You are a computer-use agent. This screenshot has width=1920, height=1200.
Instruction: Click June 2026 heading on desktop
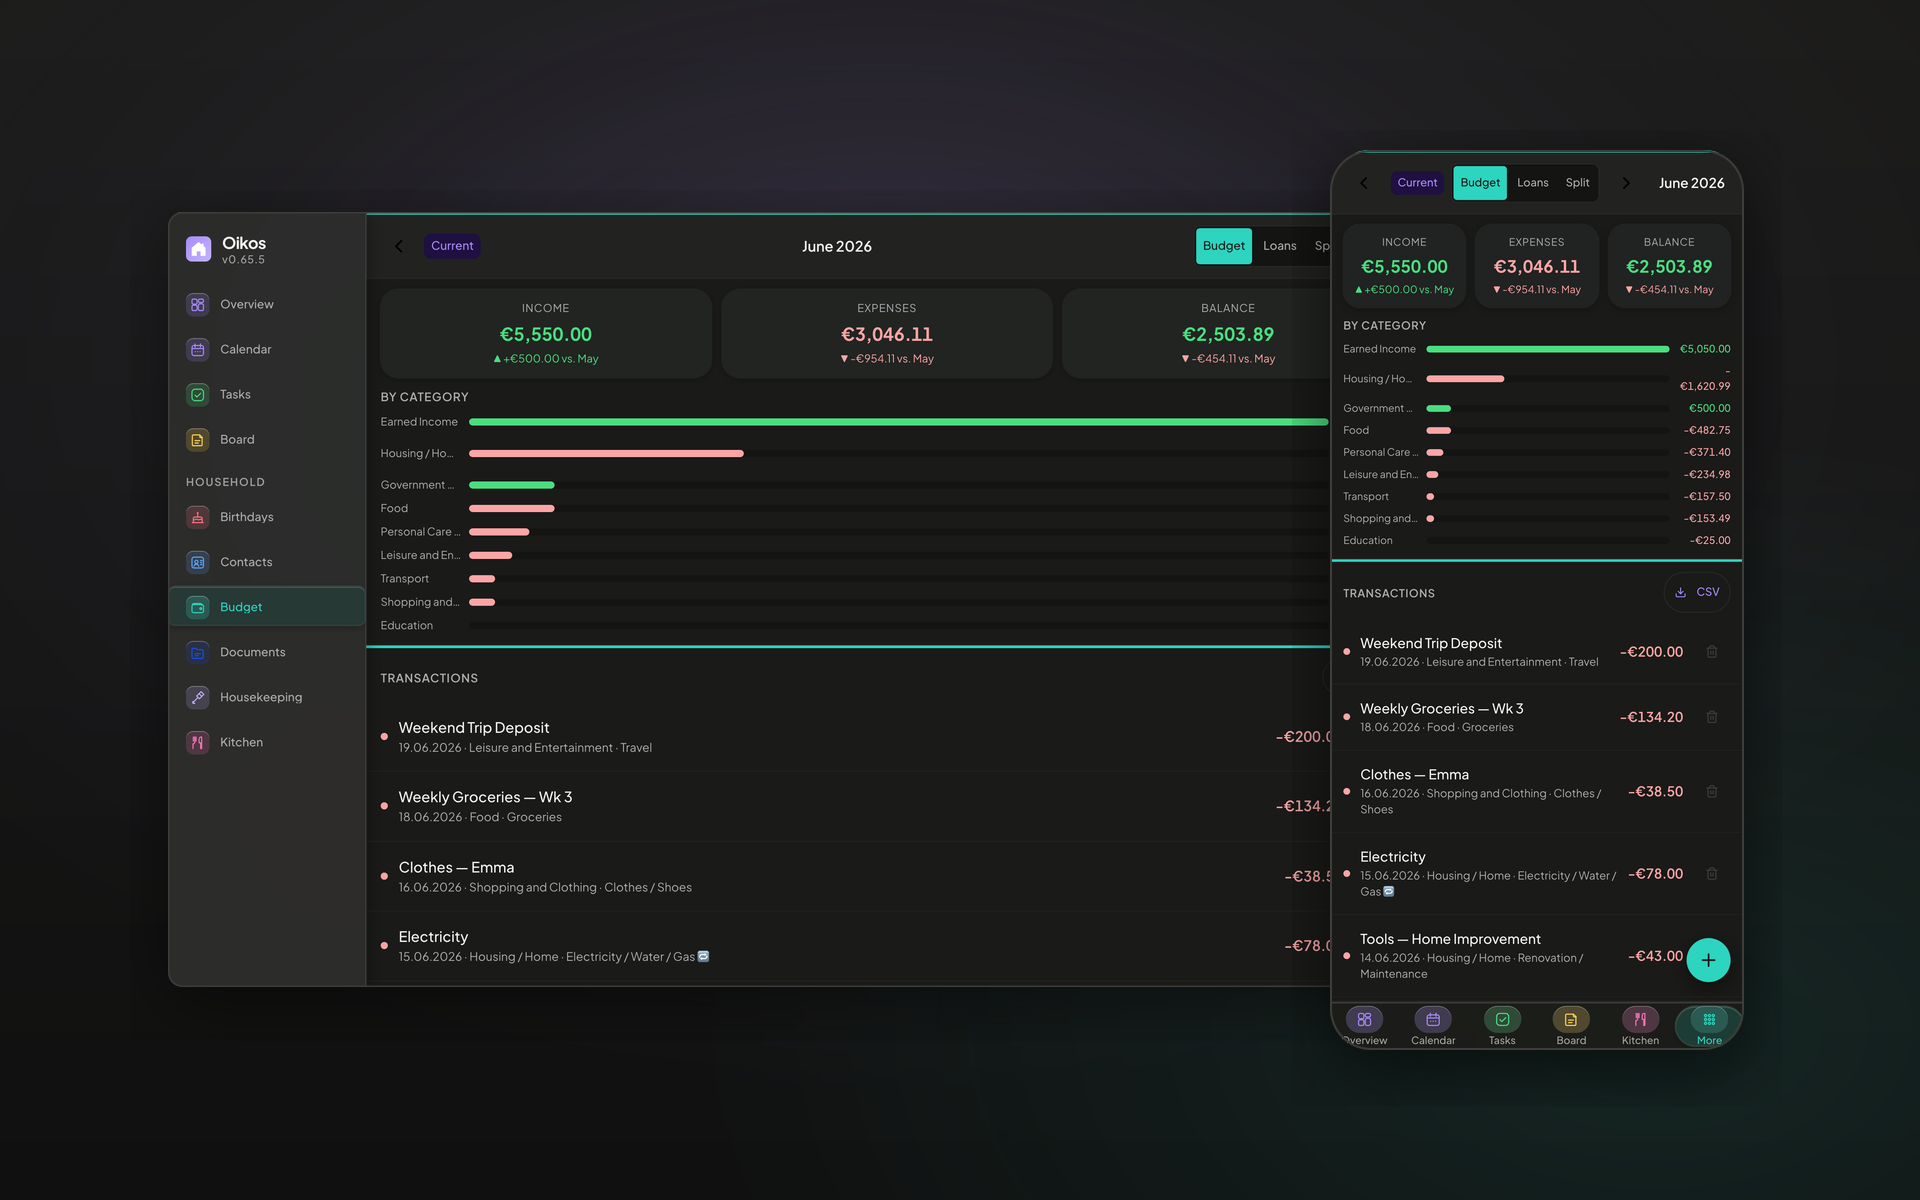pyautogui.click(x=837, y=246)
